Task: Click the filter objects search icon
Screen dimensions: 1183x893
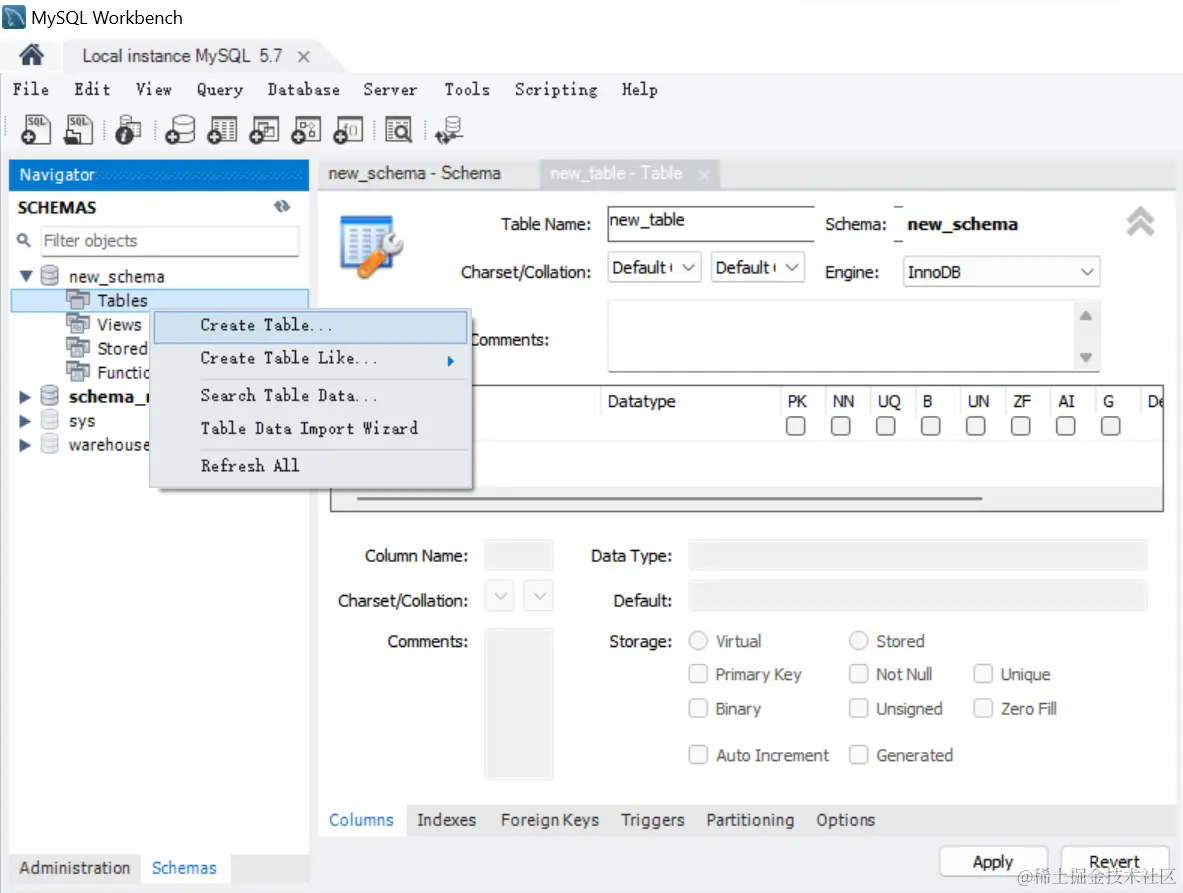Action: click(24, 240)
